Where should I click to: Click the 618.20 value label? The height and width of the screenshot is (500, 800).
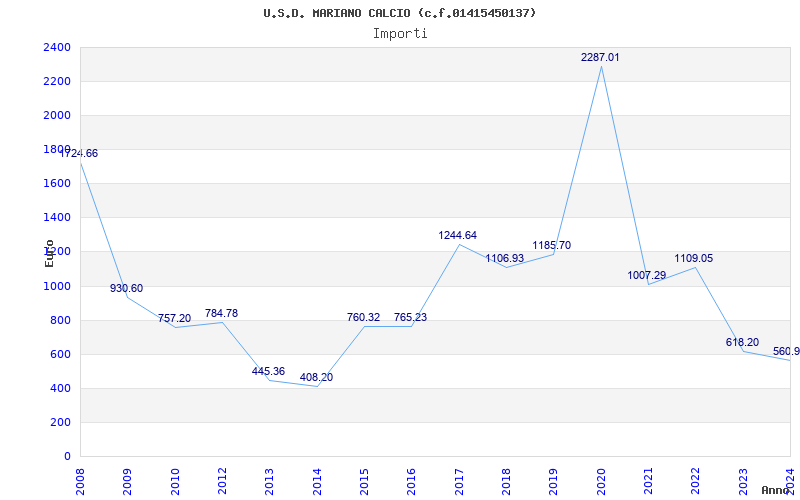coord(742,342)
